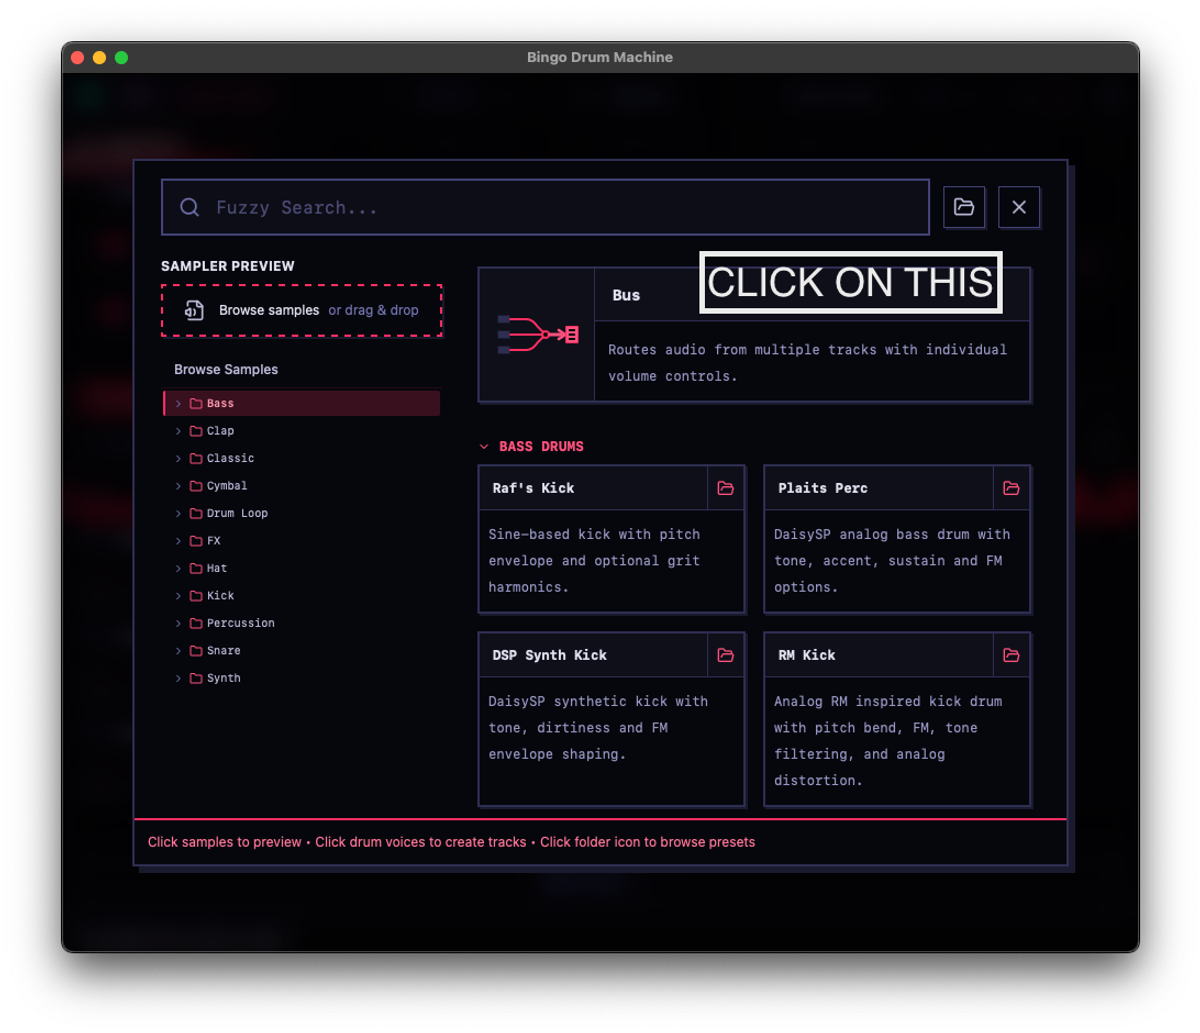Collapse the BASS DRUMS section
This screenshot has height=1033, width=1200.
click(485, 446)
